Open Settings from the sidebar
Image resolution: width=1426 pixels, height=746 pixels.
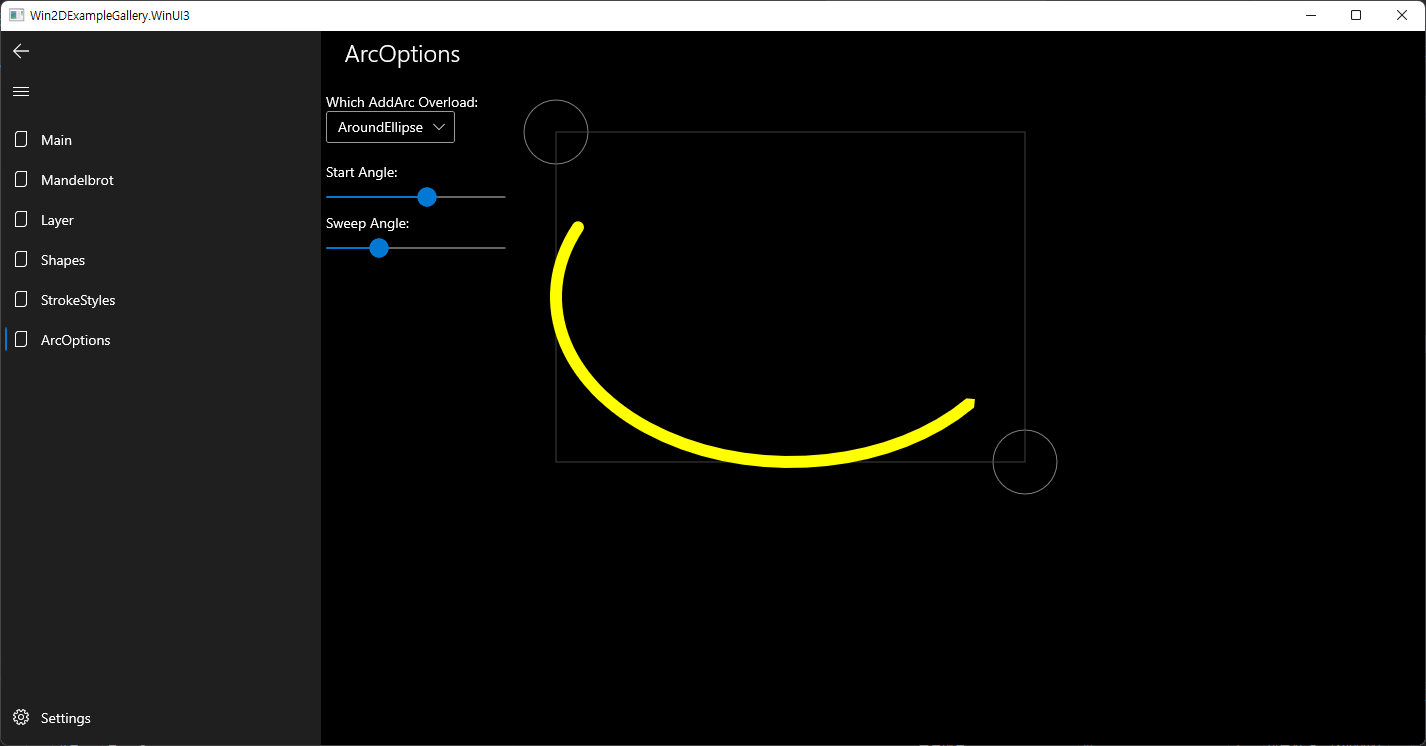[x=160, y=718]
